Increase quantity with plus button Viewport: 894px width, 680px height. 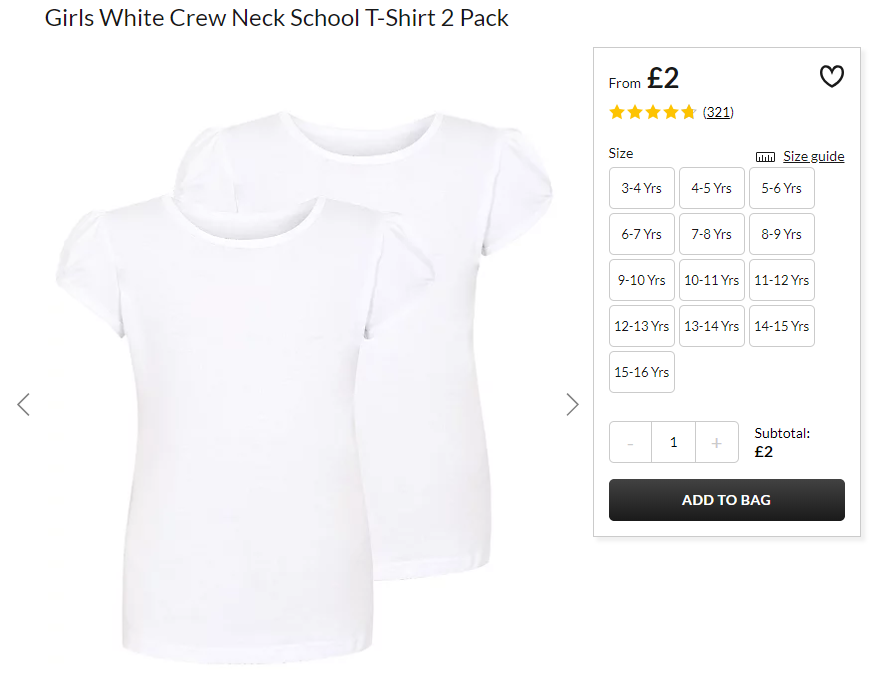tap(717, 442)
